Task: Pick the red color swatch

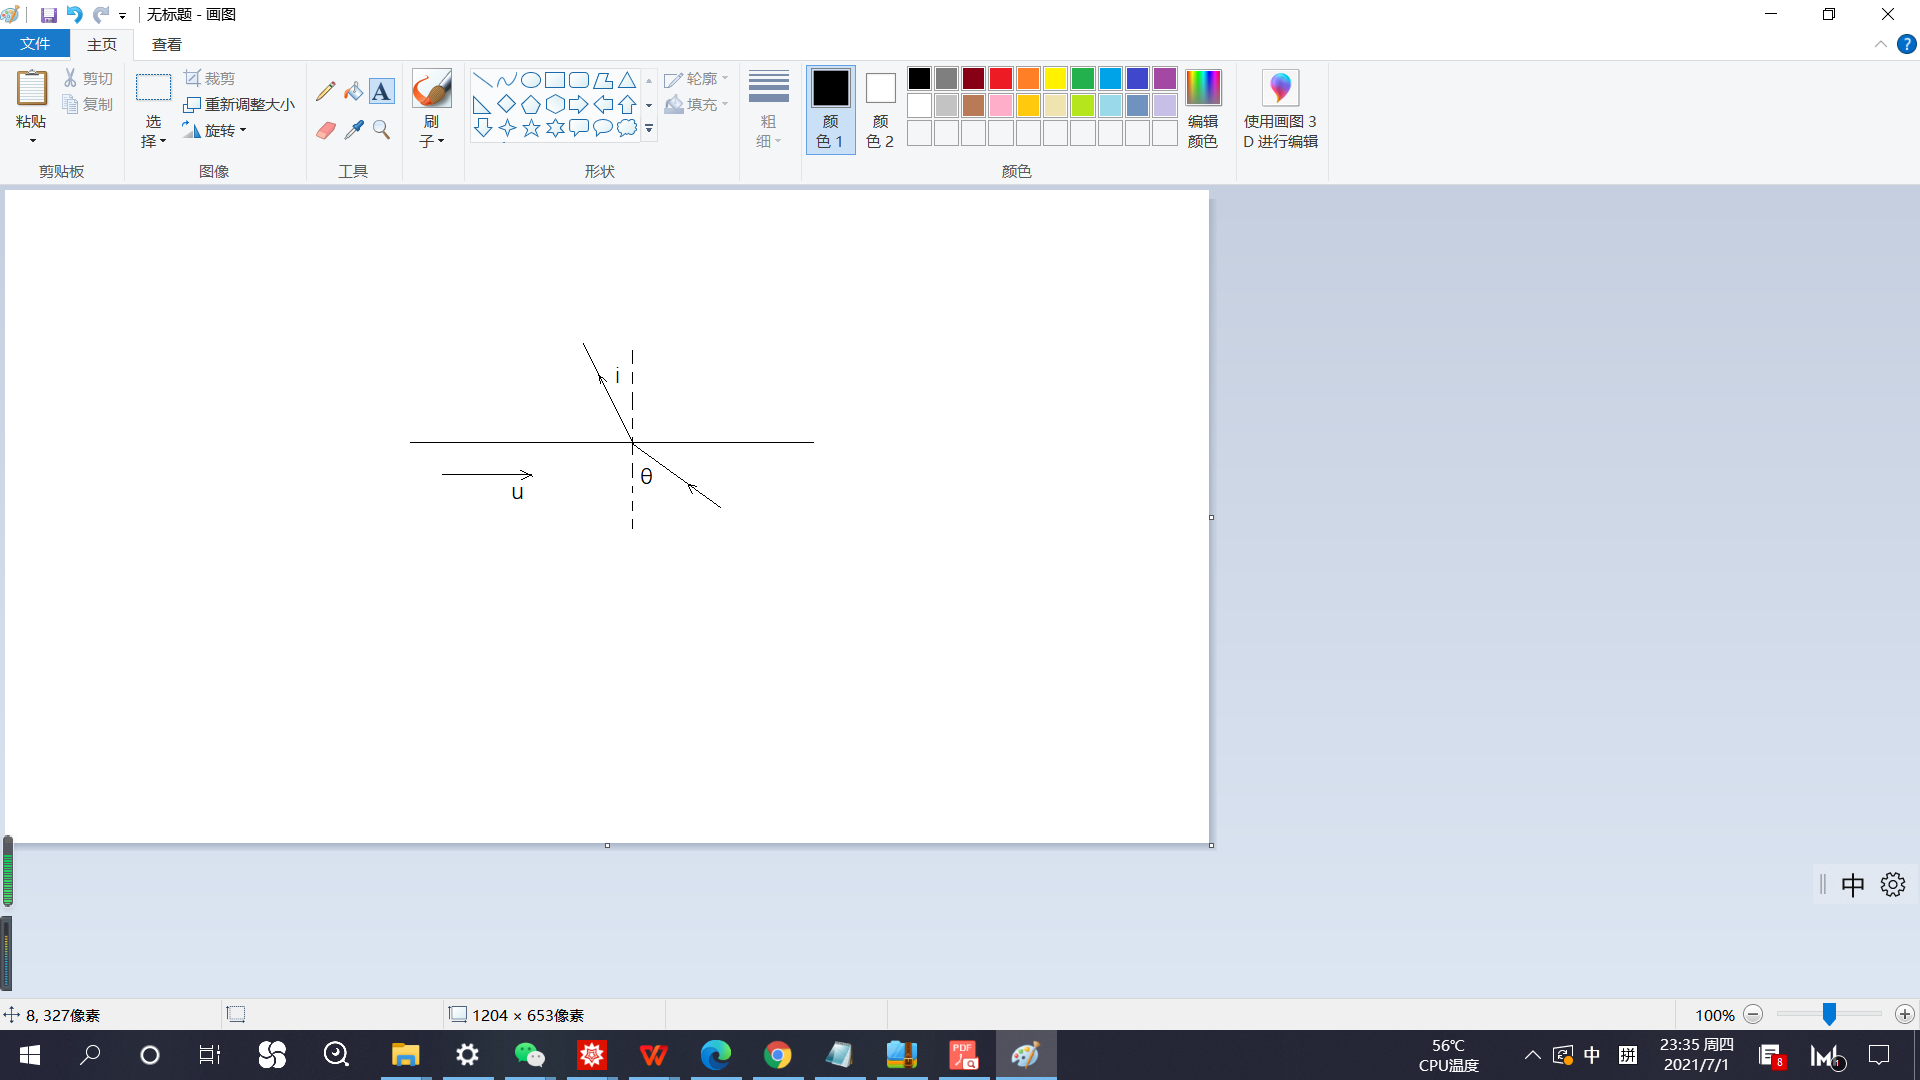Action: [1001, 78]
